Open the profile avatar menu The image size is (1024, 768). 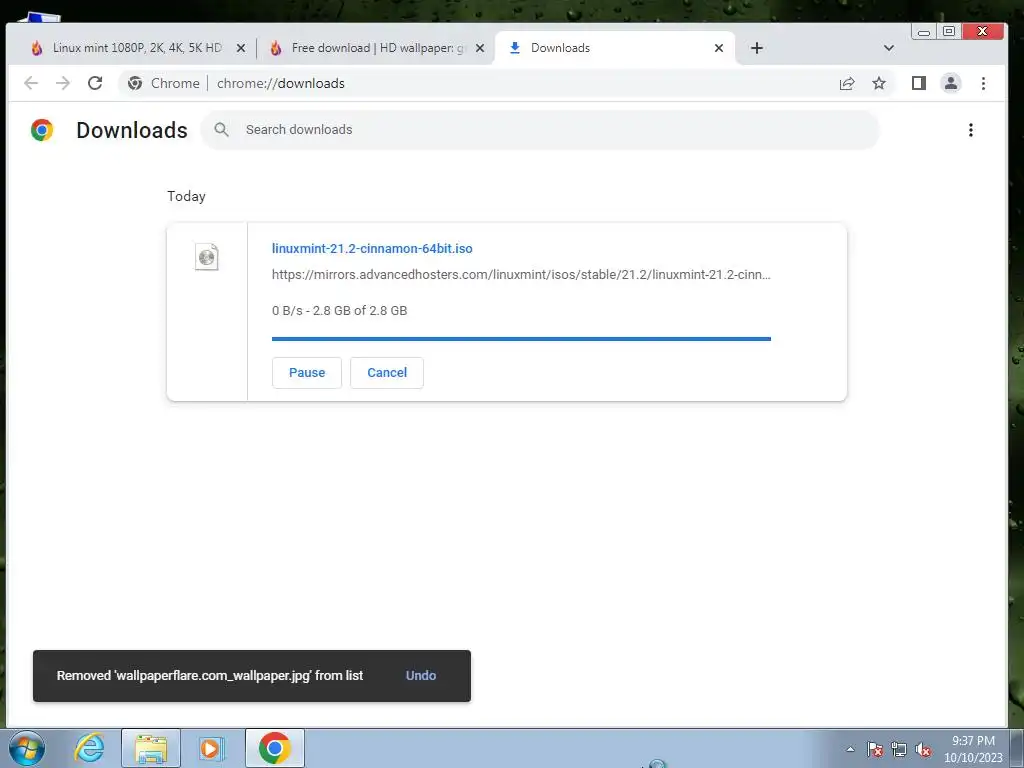point(951,83)
